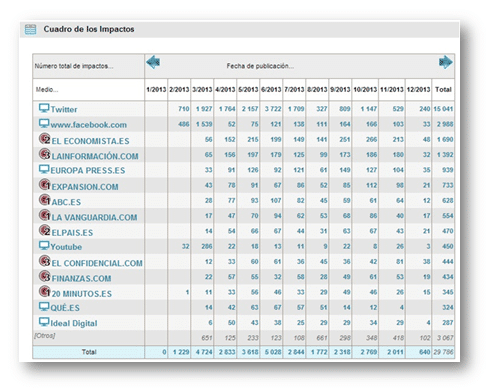
Task: Click the euro badge icon next to FINANZAS.COM
Action: [x=44, y=276]
